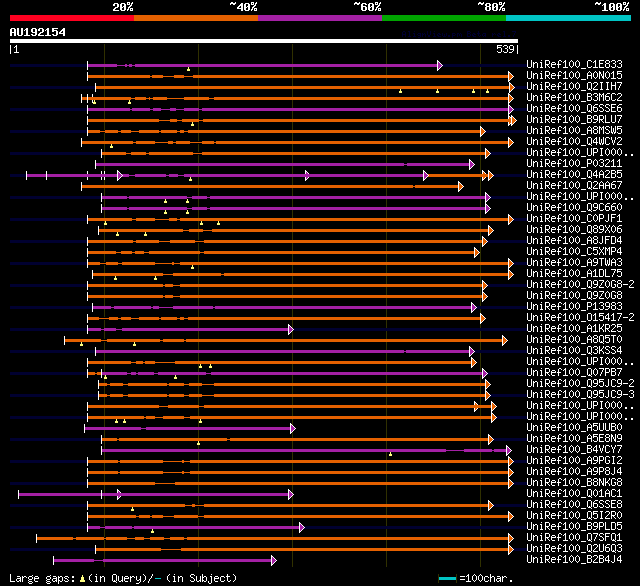640x586 pixels.
Task: Open hit UniRef100_B9RLU7
Action: pyautogui.click(x=574, y=119)
